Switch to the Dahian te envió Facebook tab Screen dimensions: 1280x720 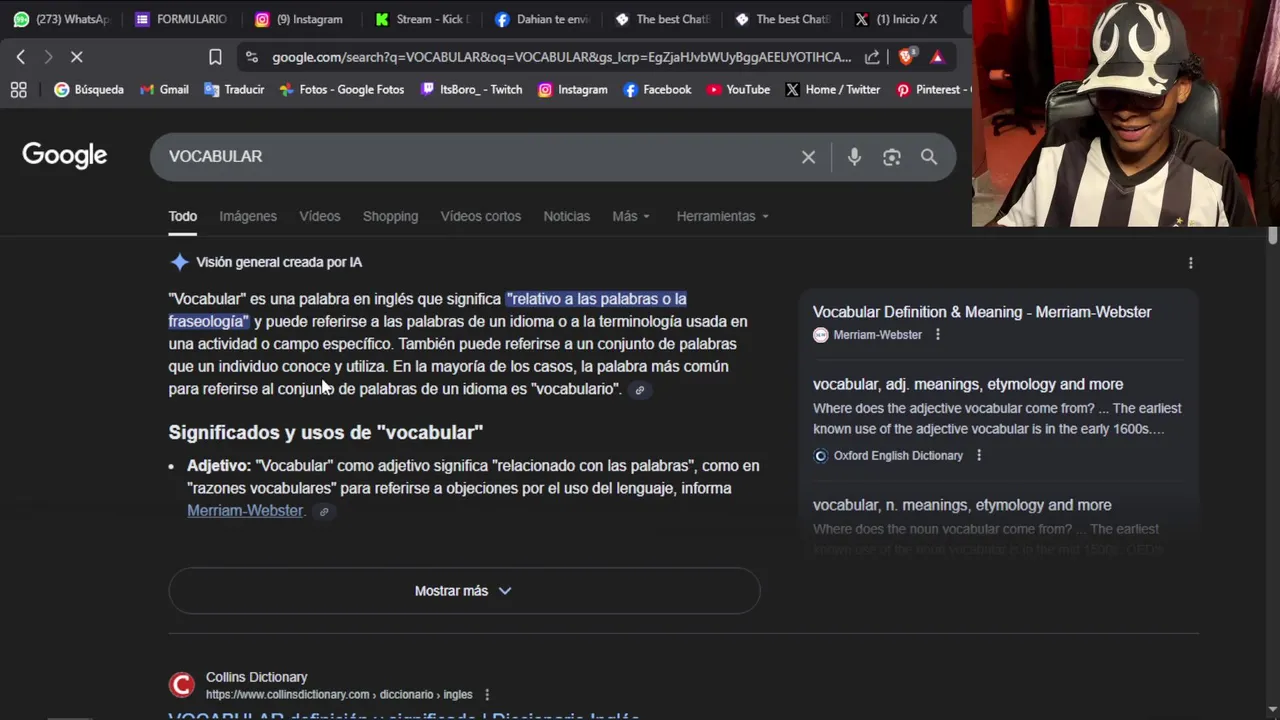(x=542, y=19)
